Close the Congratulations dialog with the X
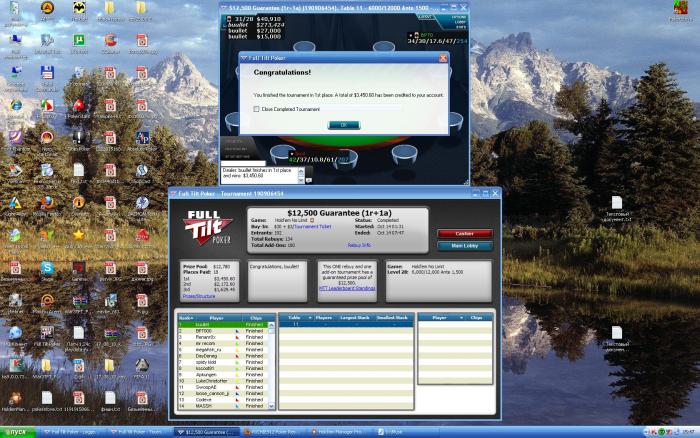The width and height of the screenshot is (700, 438). pyautogui.click(x=443, y=58)
